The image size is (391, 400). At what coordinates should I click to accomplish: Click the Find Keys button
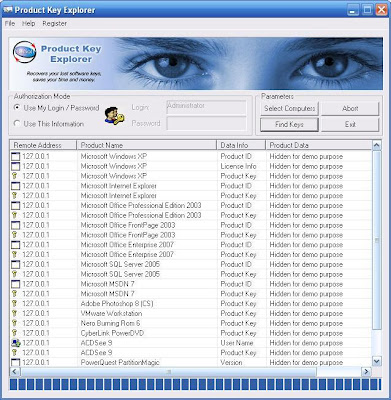(289, 124)
